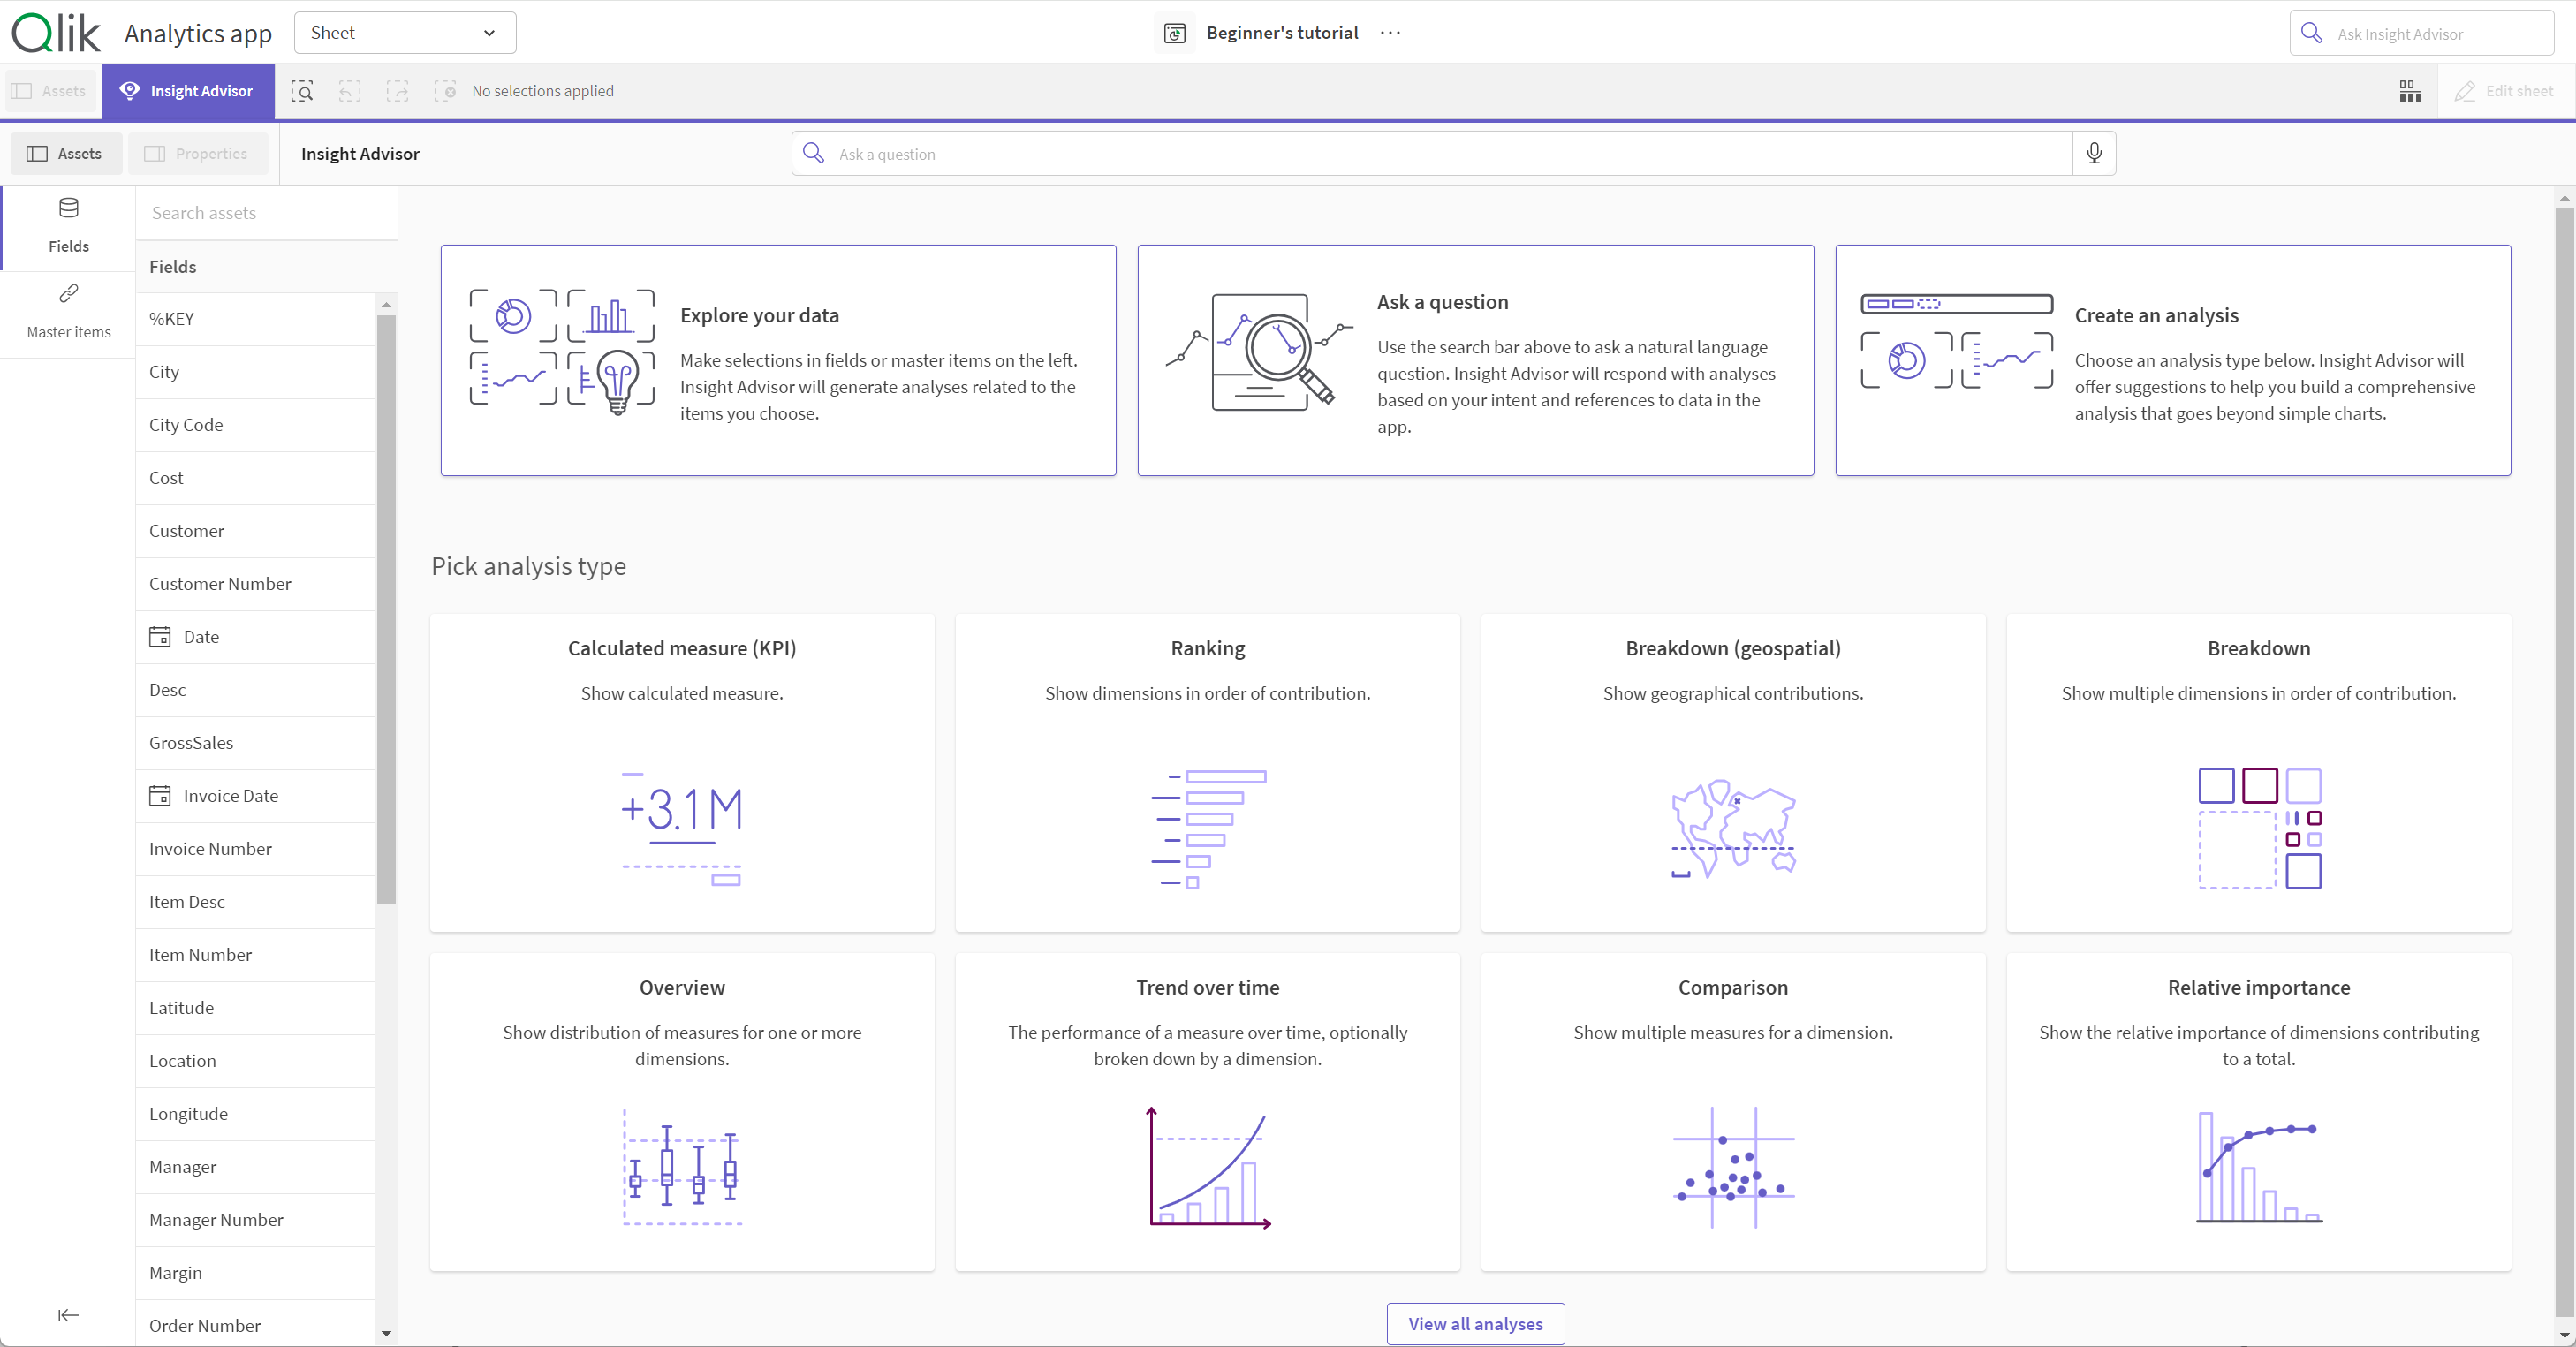Scroll down the Fields list panel
This screenshot has height=1347, width=2576.
(387, 1334)
